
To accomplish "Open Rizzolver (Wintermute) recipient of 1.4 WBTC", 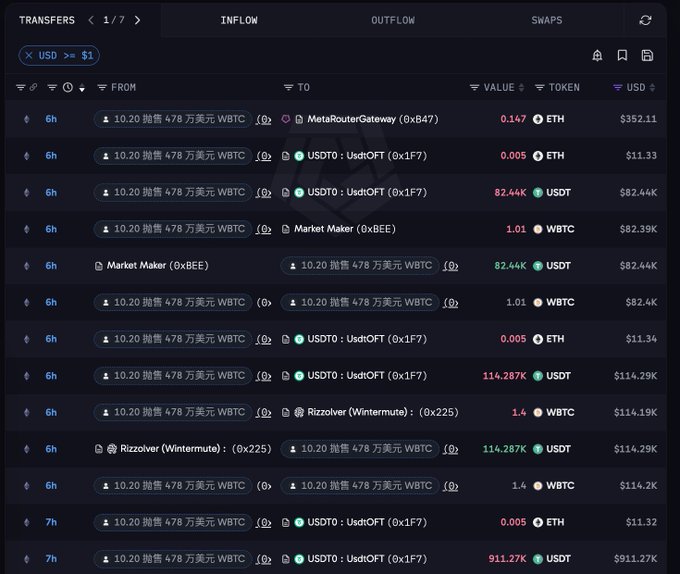I will 382,412.
